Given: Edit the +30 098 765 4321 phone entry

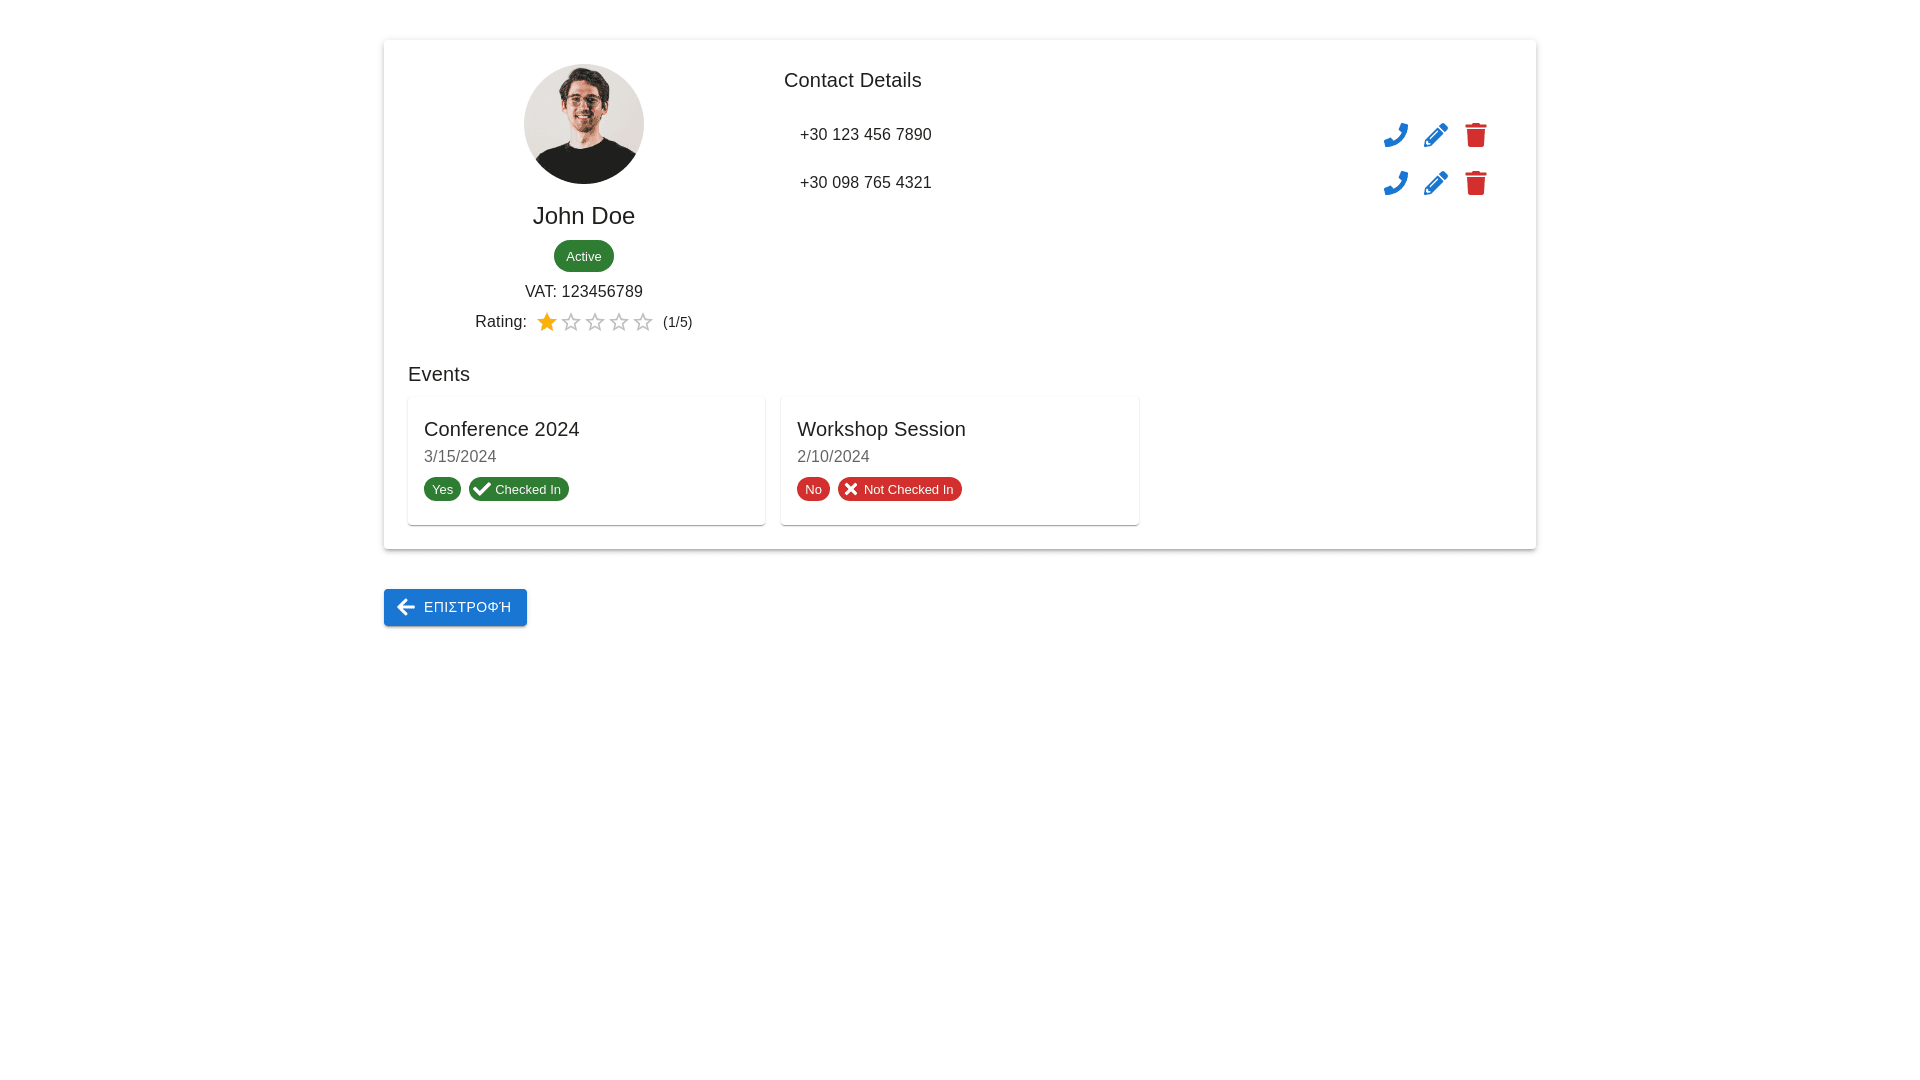Looking at the screenshot, I should click(x=1435, y=183).
